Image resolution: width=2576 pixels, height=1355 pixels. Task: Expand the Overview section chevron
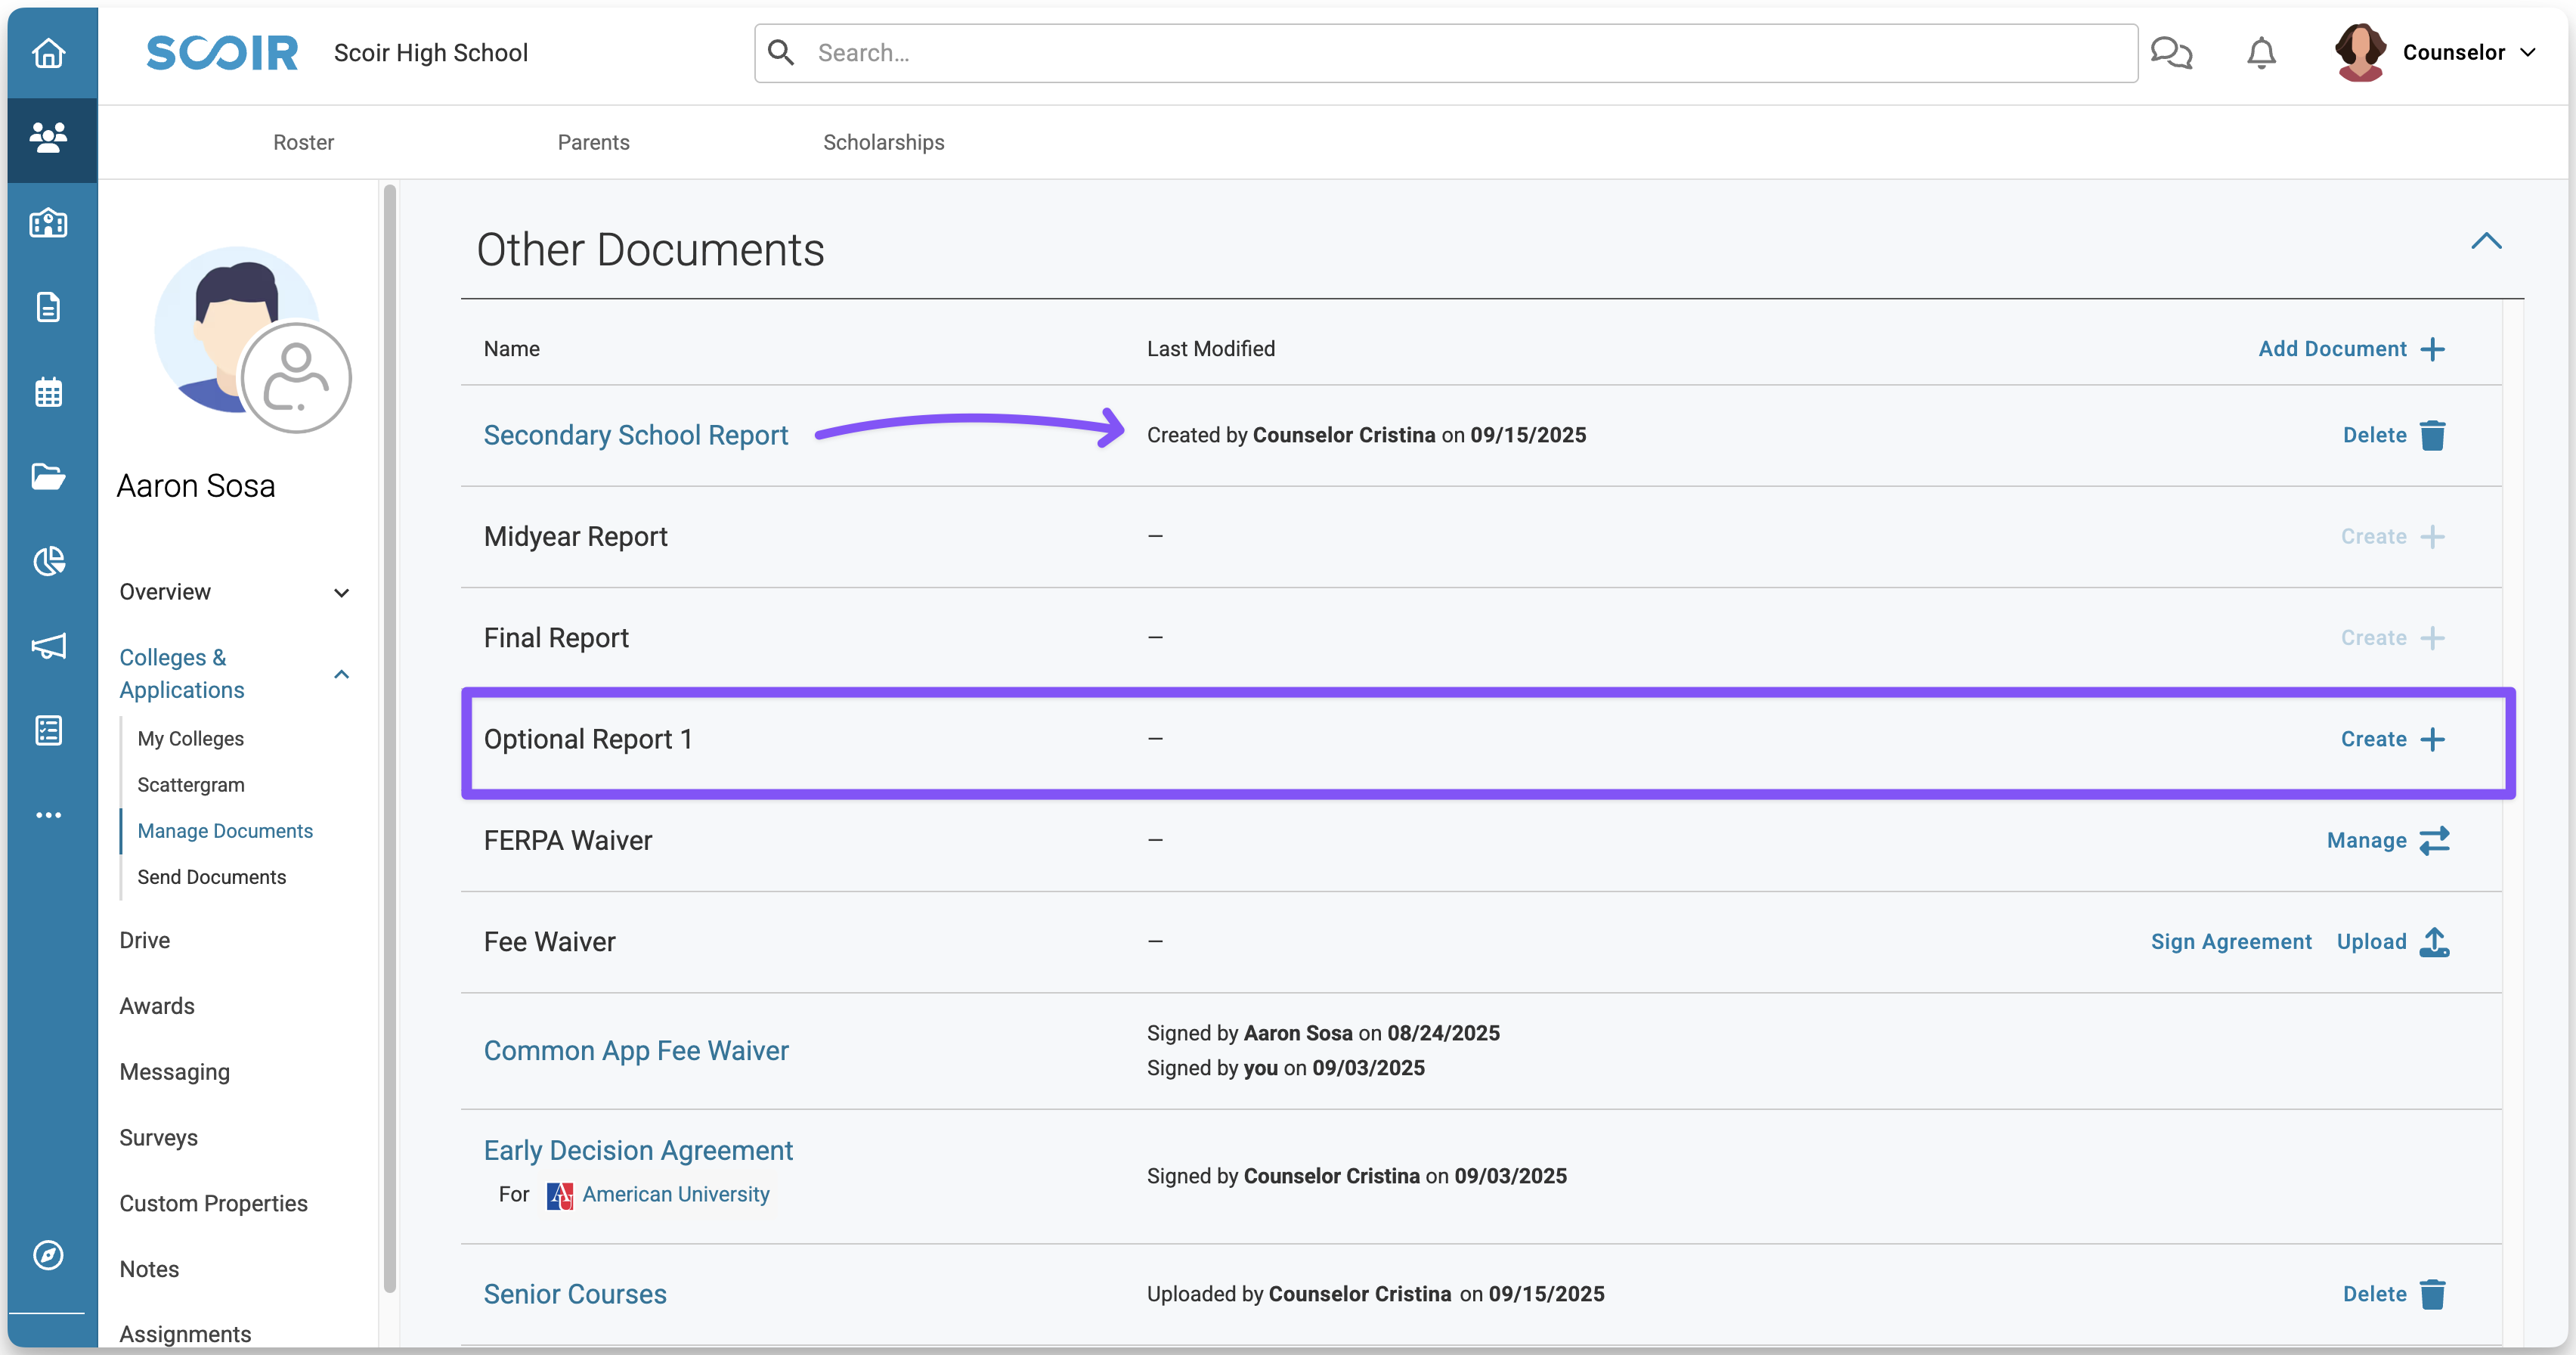coord(341,592)
